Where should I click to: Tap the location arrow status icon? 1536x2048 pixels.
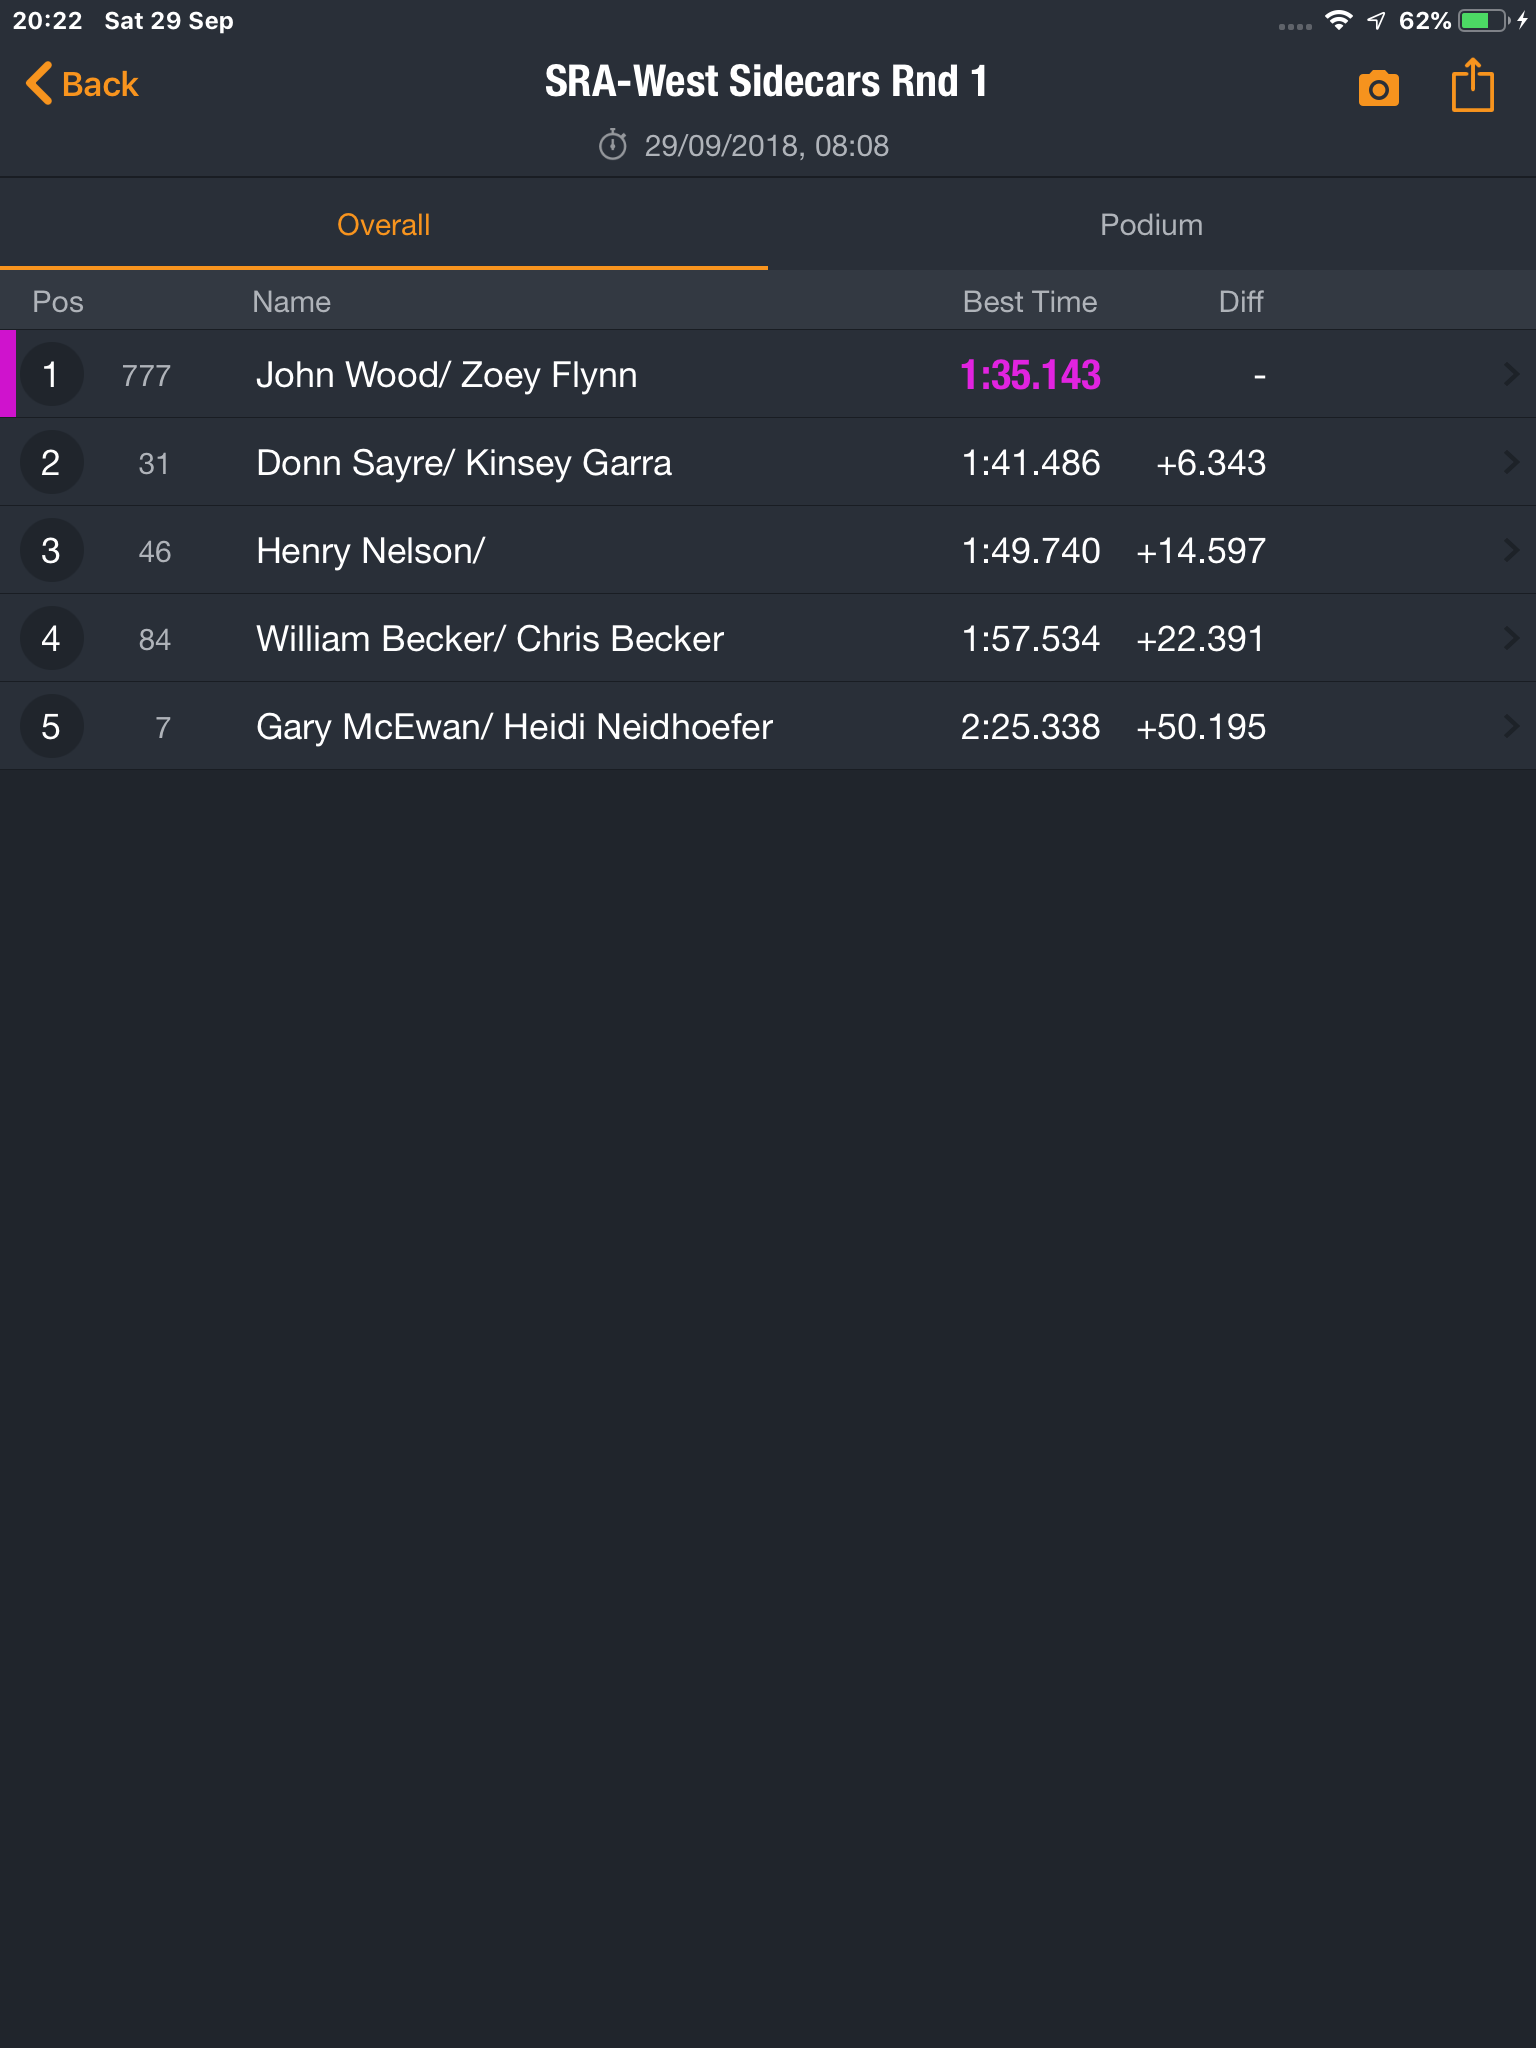pyautogui.click(x=1377, y=21)
